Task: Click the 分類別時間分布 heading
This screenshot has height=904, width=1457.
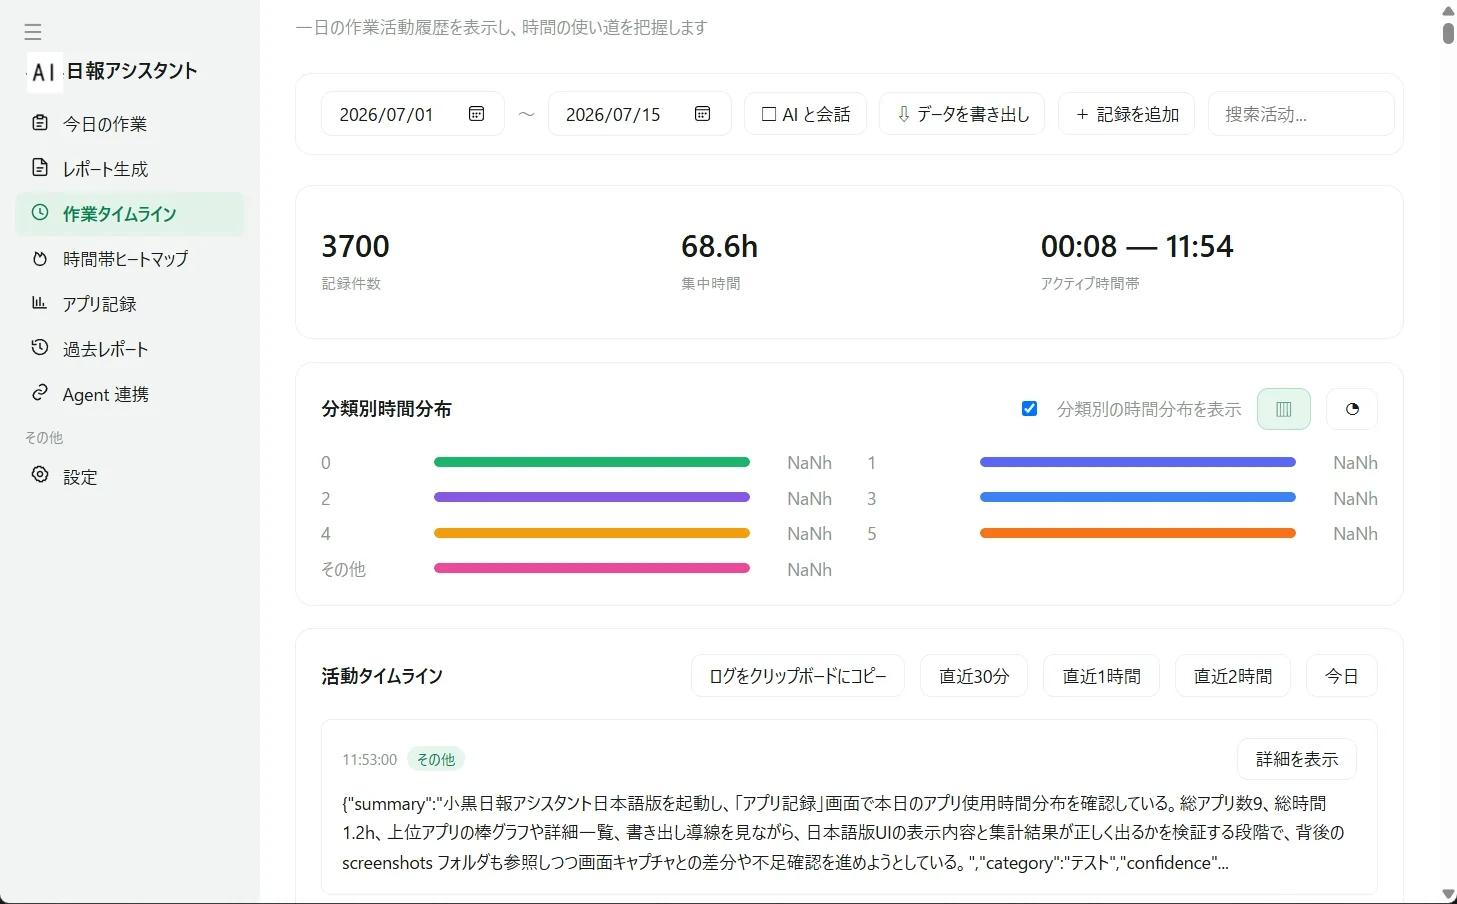Action: click(x=386, y=409)
